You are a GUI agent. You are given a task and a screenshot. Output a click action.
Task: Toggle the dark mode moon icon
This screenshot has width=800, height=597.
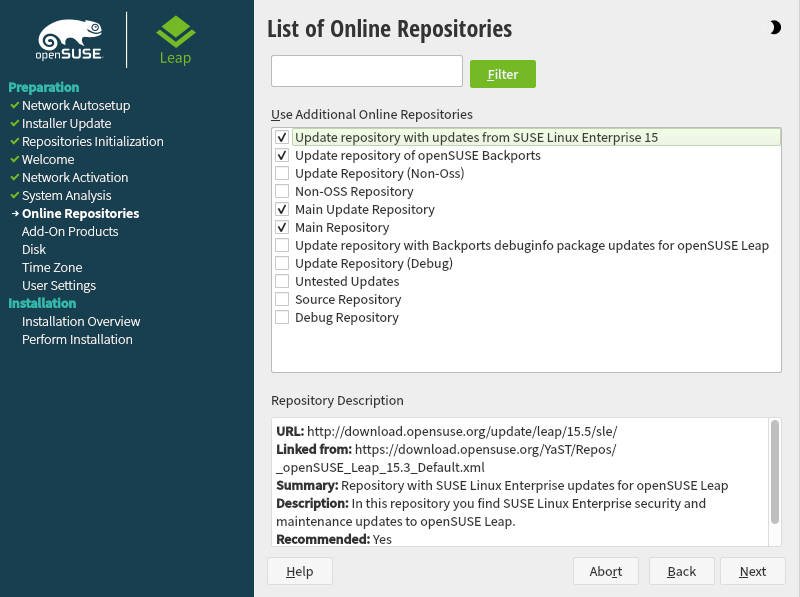coord(776,28)
